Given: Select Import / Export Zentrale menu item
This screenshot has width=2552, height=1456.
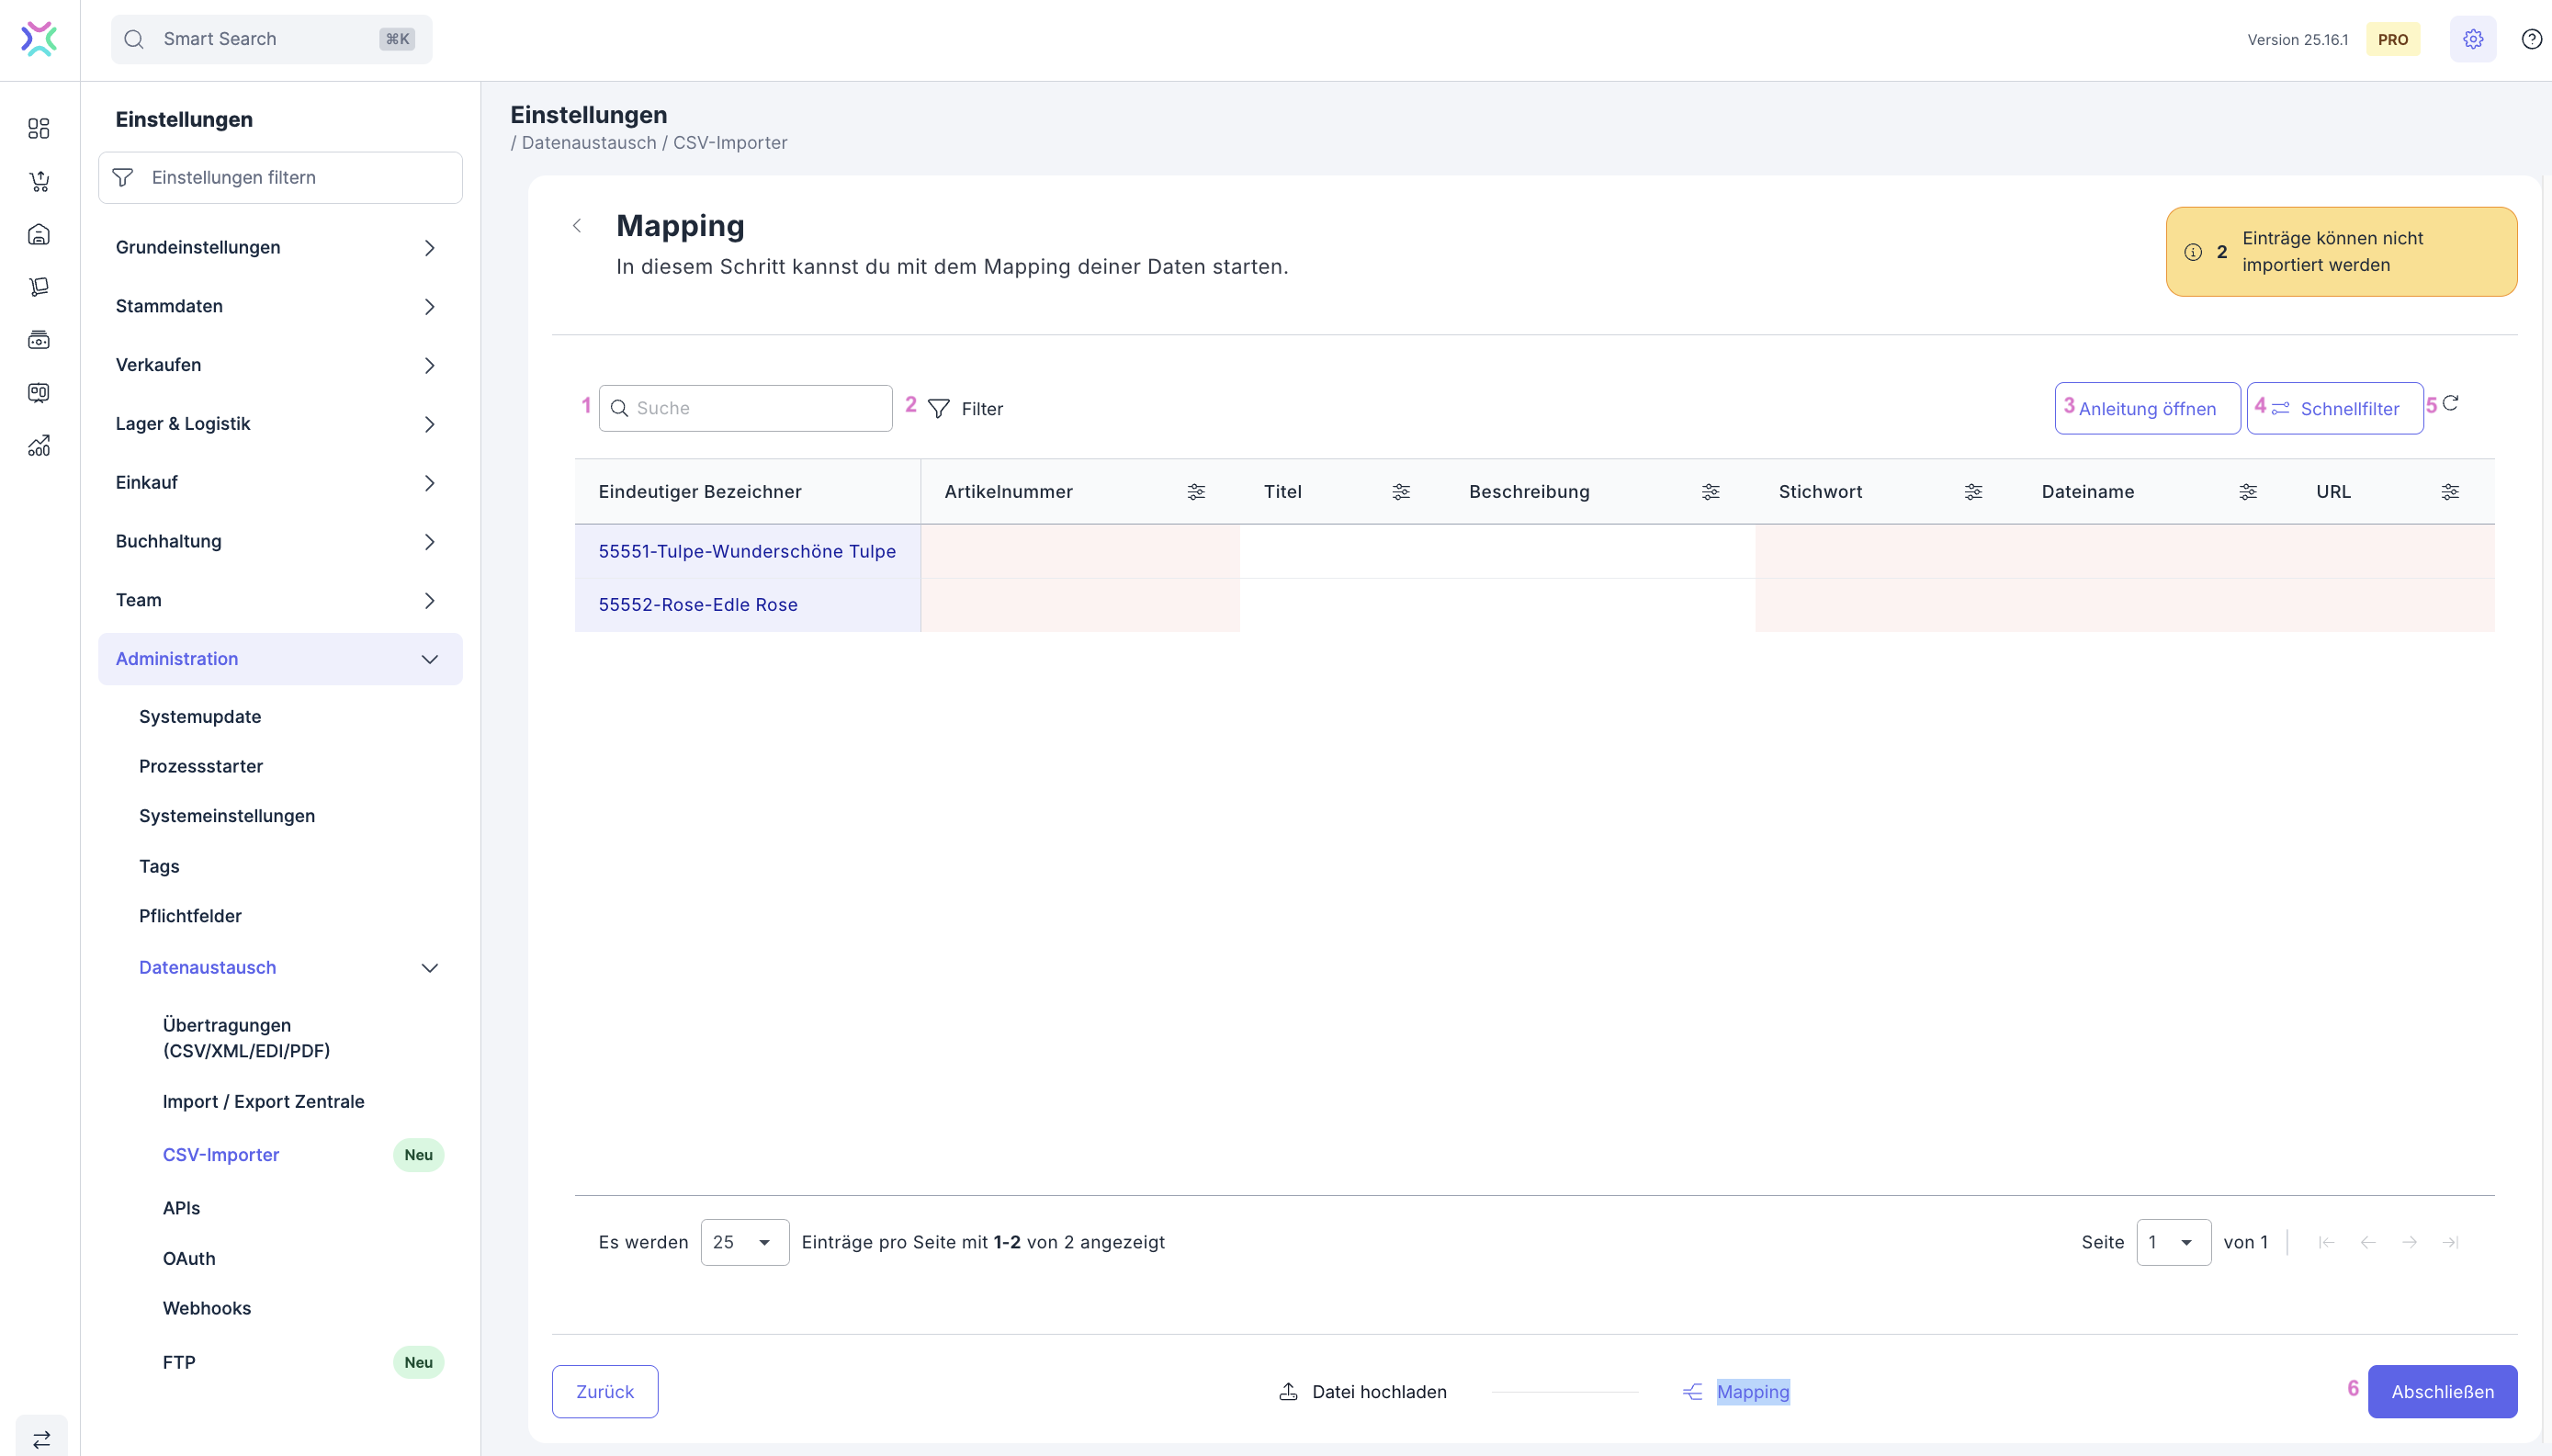Looking at the screenshot, I should point(263,1101).
